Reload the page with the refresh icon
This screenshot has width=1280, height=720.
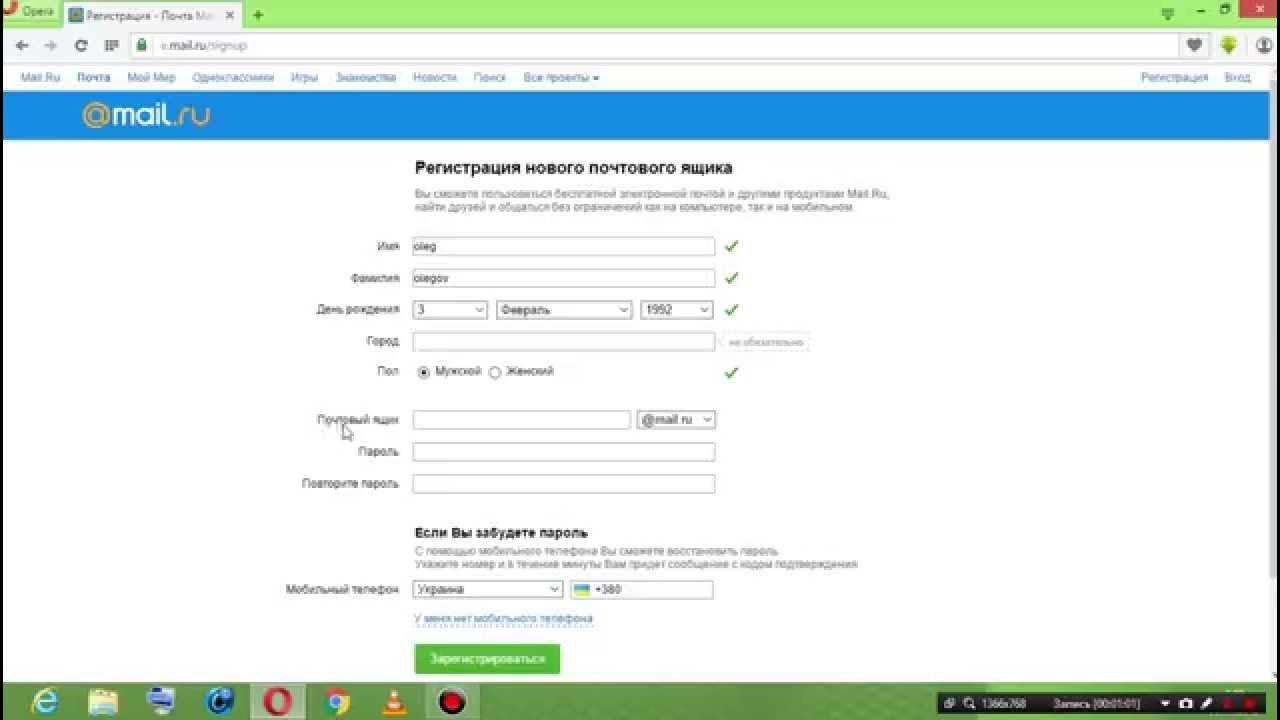[x=81, y=45]
